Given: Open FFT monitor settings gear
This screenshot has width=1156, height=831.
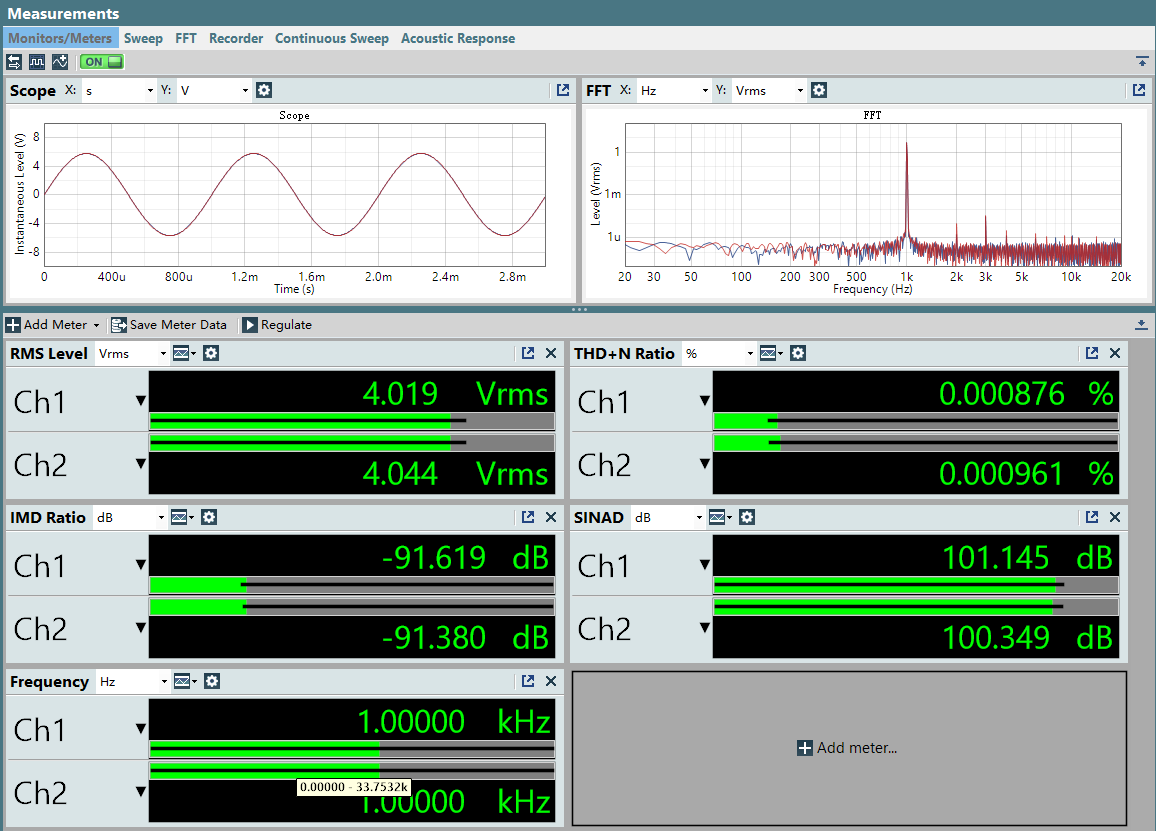Looking at the screenshot, I should pos(818,90).
